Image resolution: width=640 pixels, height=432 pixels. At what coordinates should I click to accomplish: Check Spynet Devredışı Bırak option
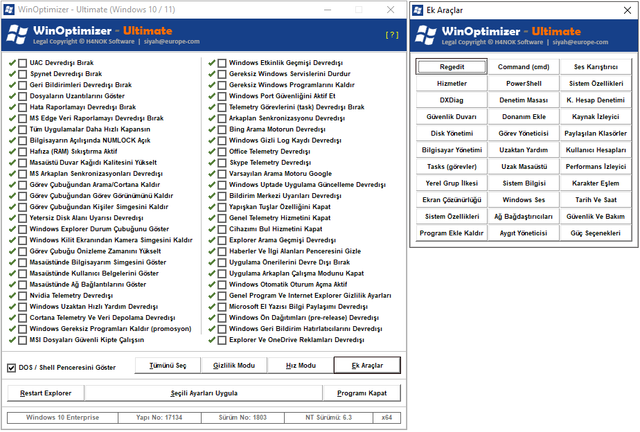coord(22,74)
